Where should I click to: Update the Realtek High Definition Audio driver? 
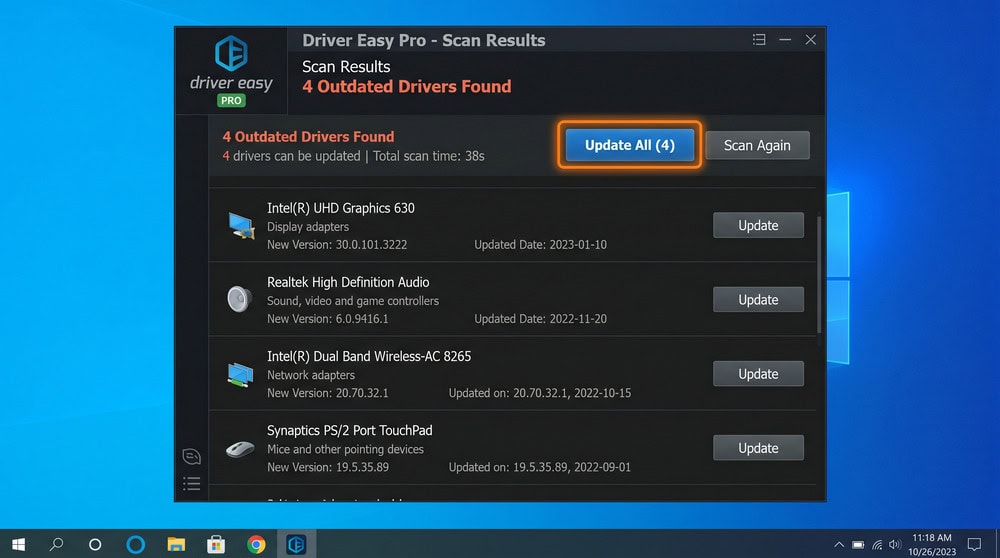coord(758,300)
